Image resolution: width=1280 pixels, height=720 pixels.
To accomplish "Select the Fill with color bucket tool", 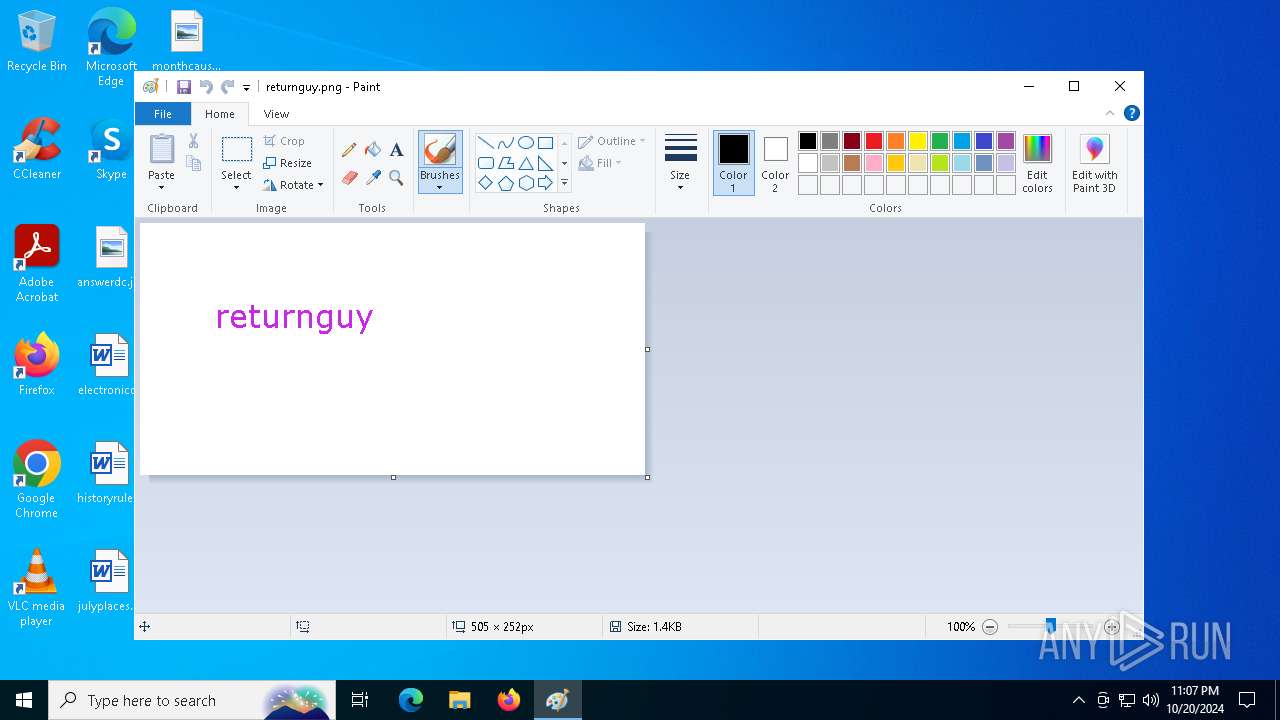I will [x=373, y=150].
